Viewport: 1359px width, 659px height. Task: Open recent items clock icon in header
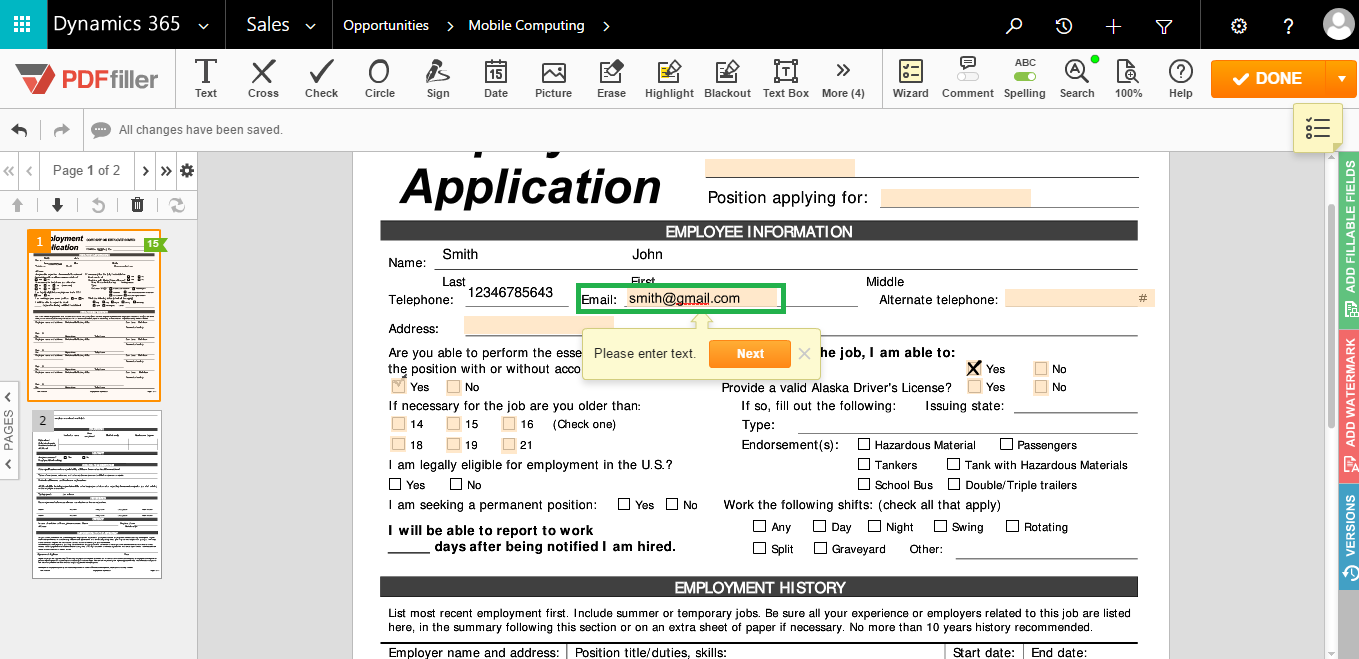(1064, 26)
